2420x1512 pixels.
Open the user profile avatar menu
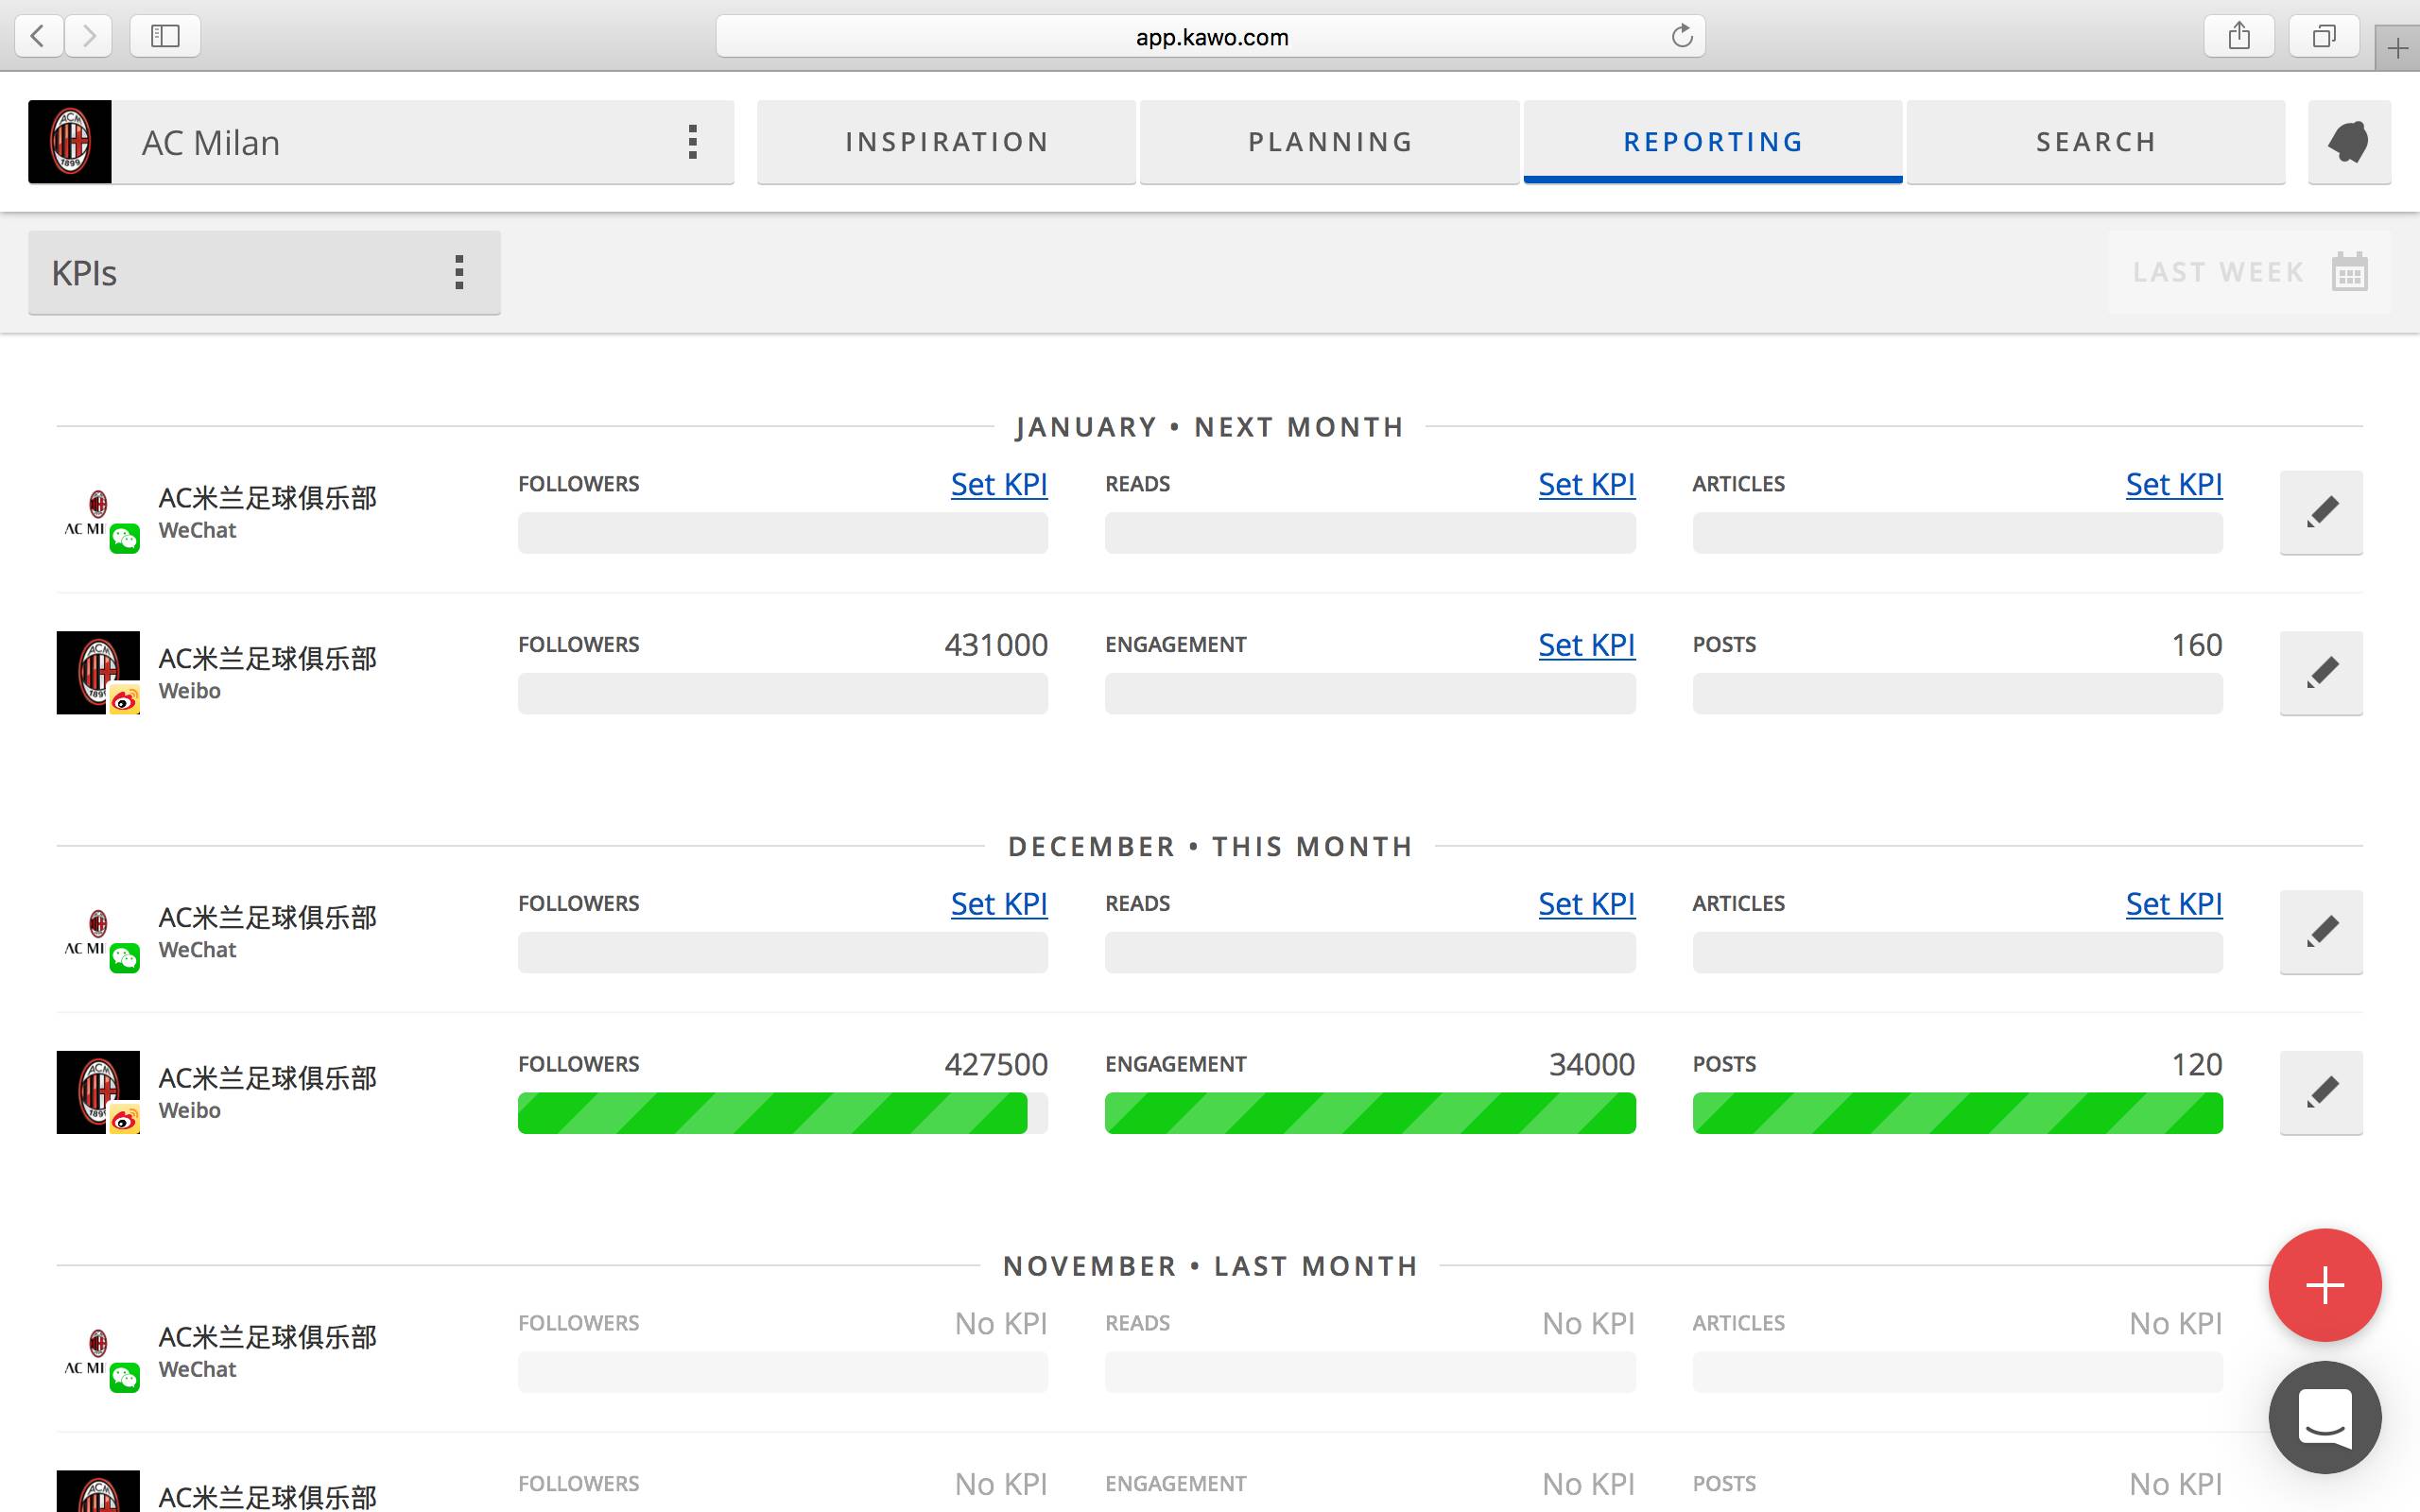pos(2349,142)
